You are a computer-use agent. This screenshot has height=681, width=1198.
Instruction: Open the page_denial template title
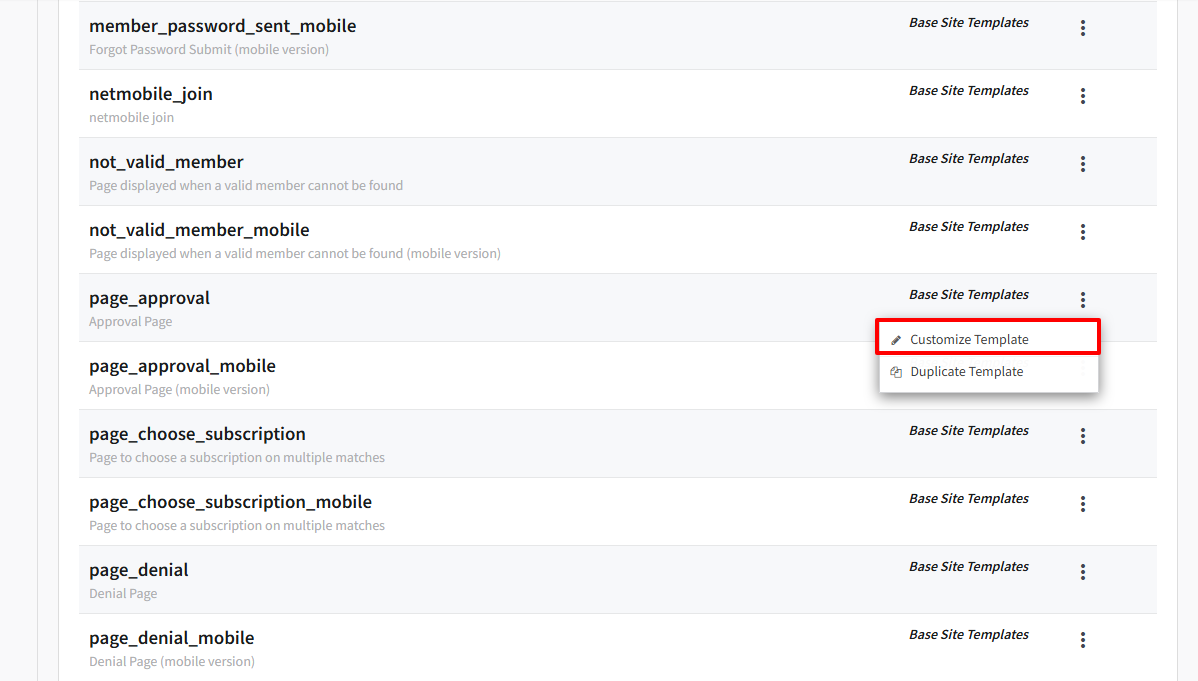138,570
